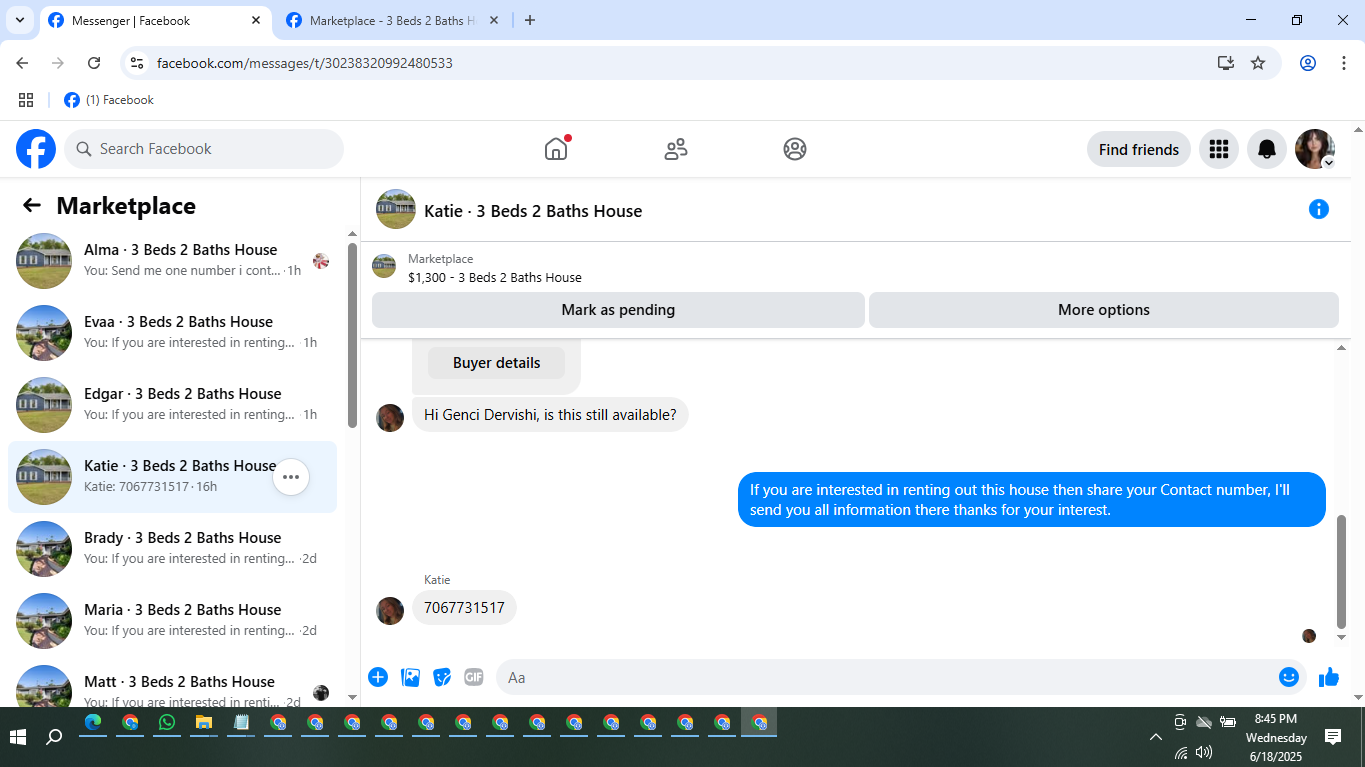Open the emoji picker in message box
The image size is (1365, 767).
pyautogui.click(x=1289, y=677)
